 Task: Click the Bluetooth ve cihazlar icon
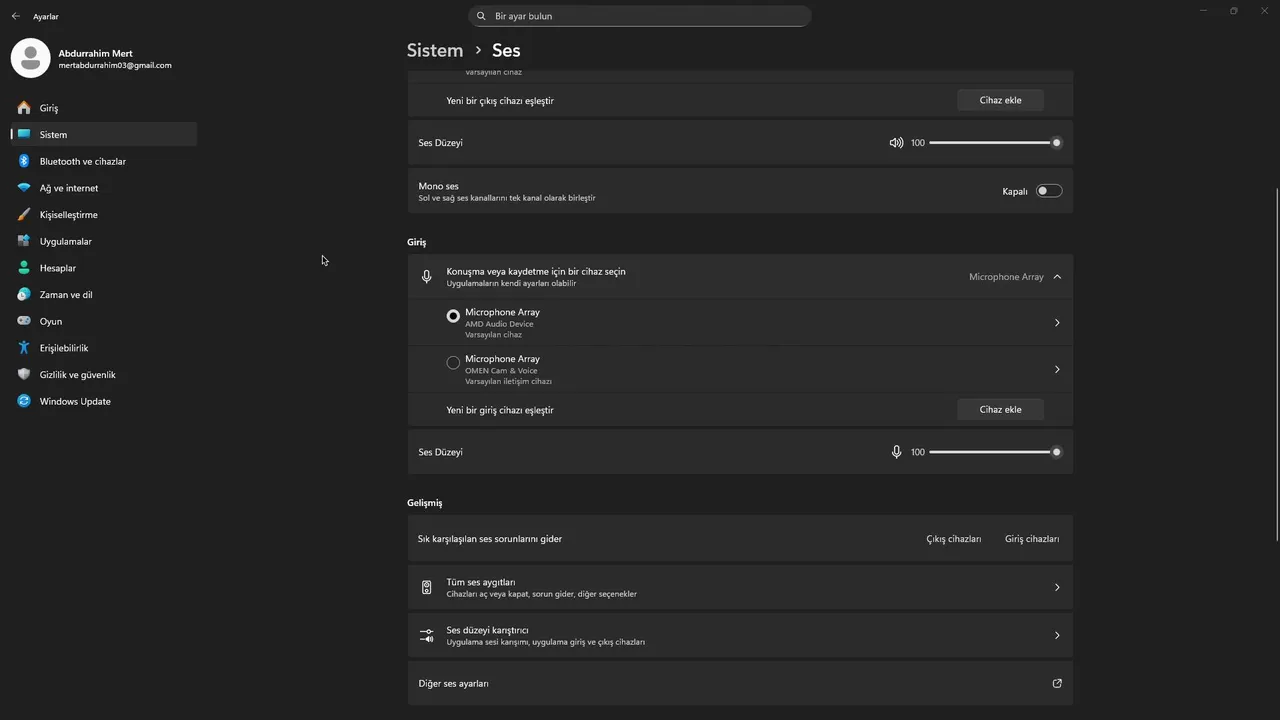point(24,161)
